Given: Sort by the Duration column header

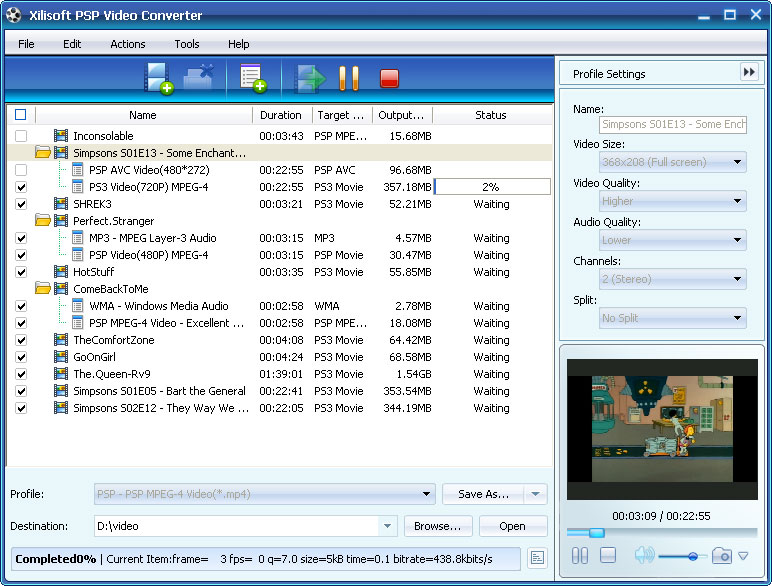Looking at the screenshot, I should pyautogui.click(x=281, y=115).
